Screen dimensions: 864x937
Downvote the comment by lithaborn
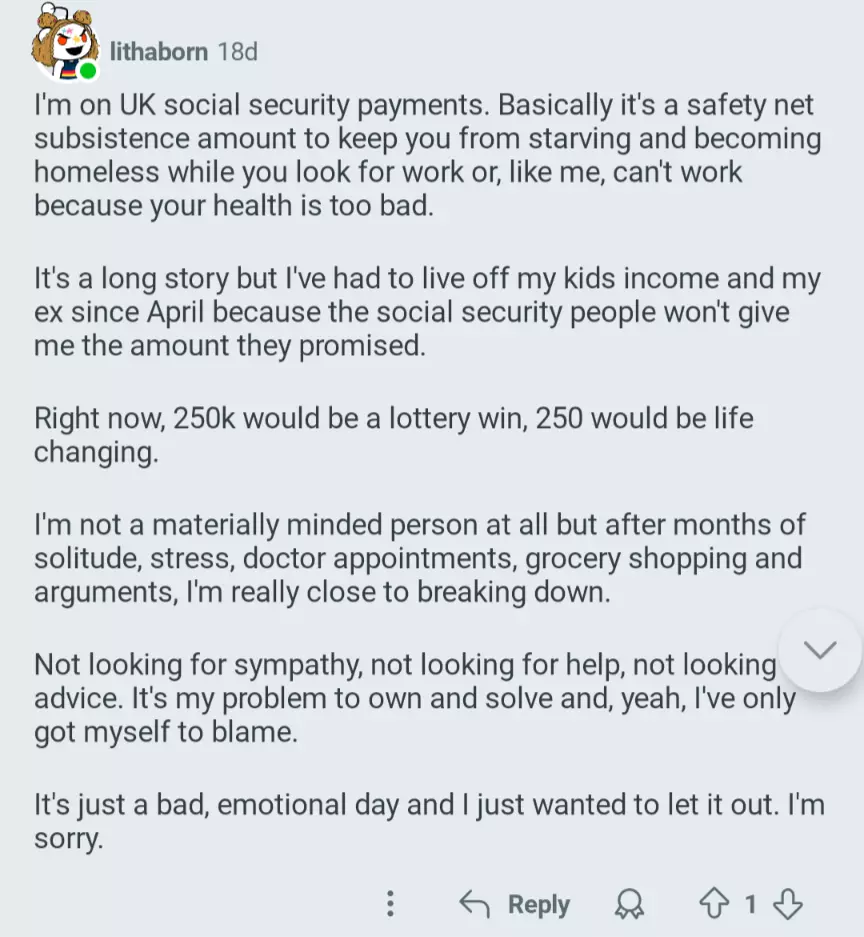click(x=788, y=904)
